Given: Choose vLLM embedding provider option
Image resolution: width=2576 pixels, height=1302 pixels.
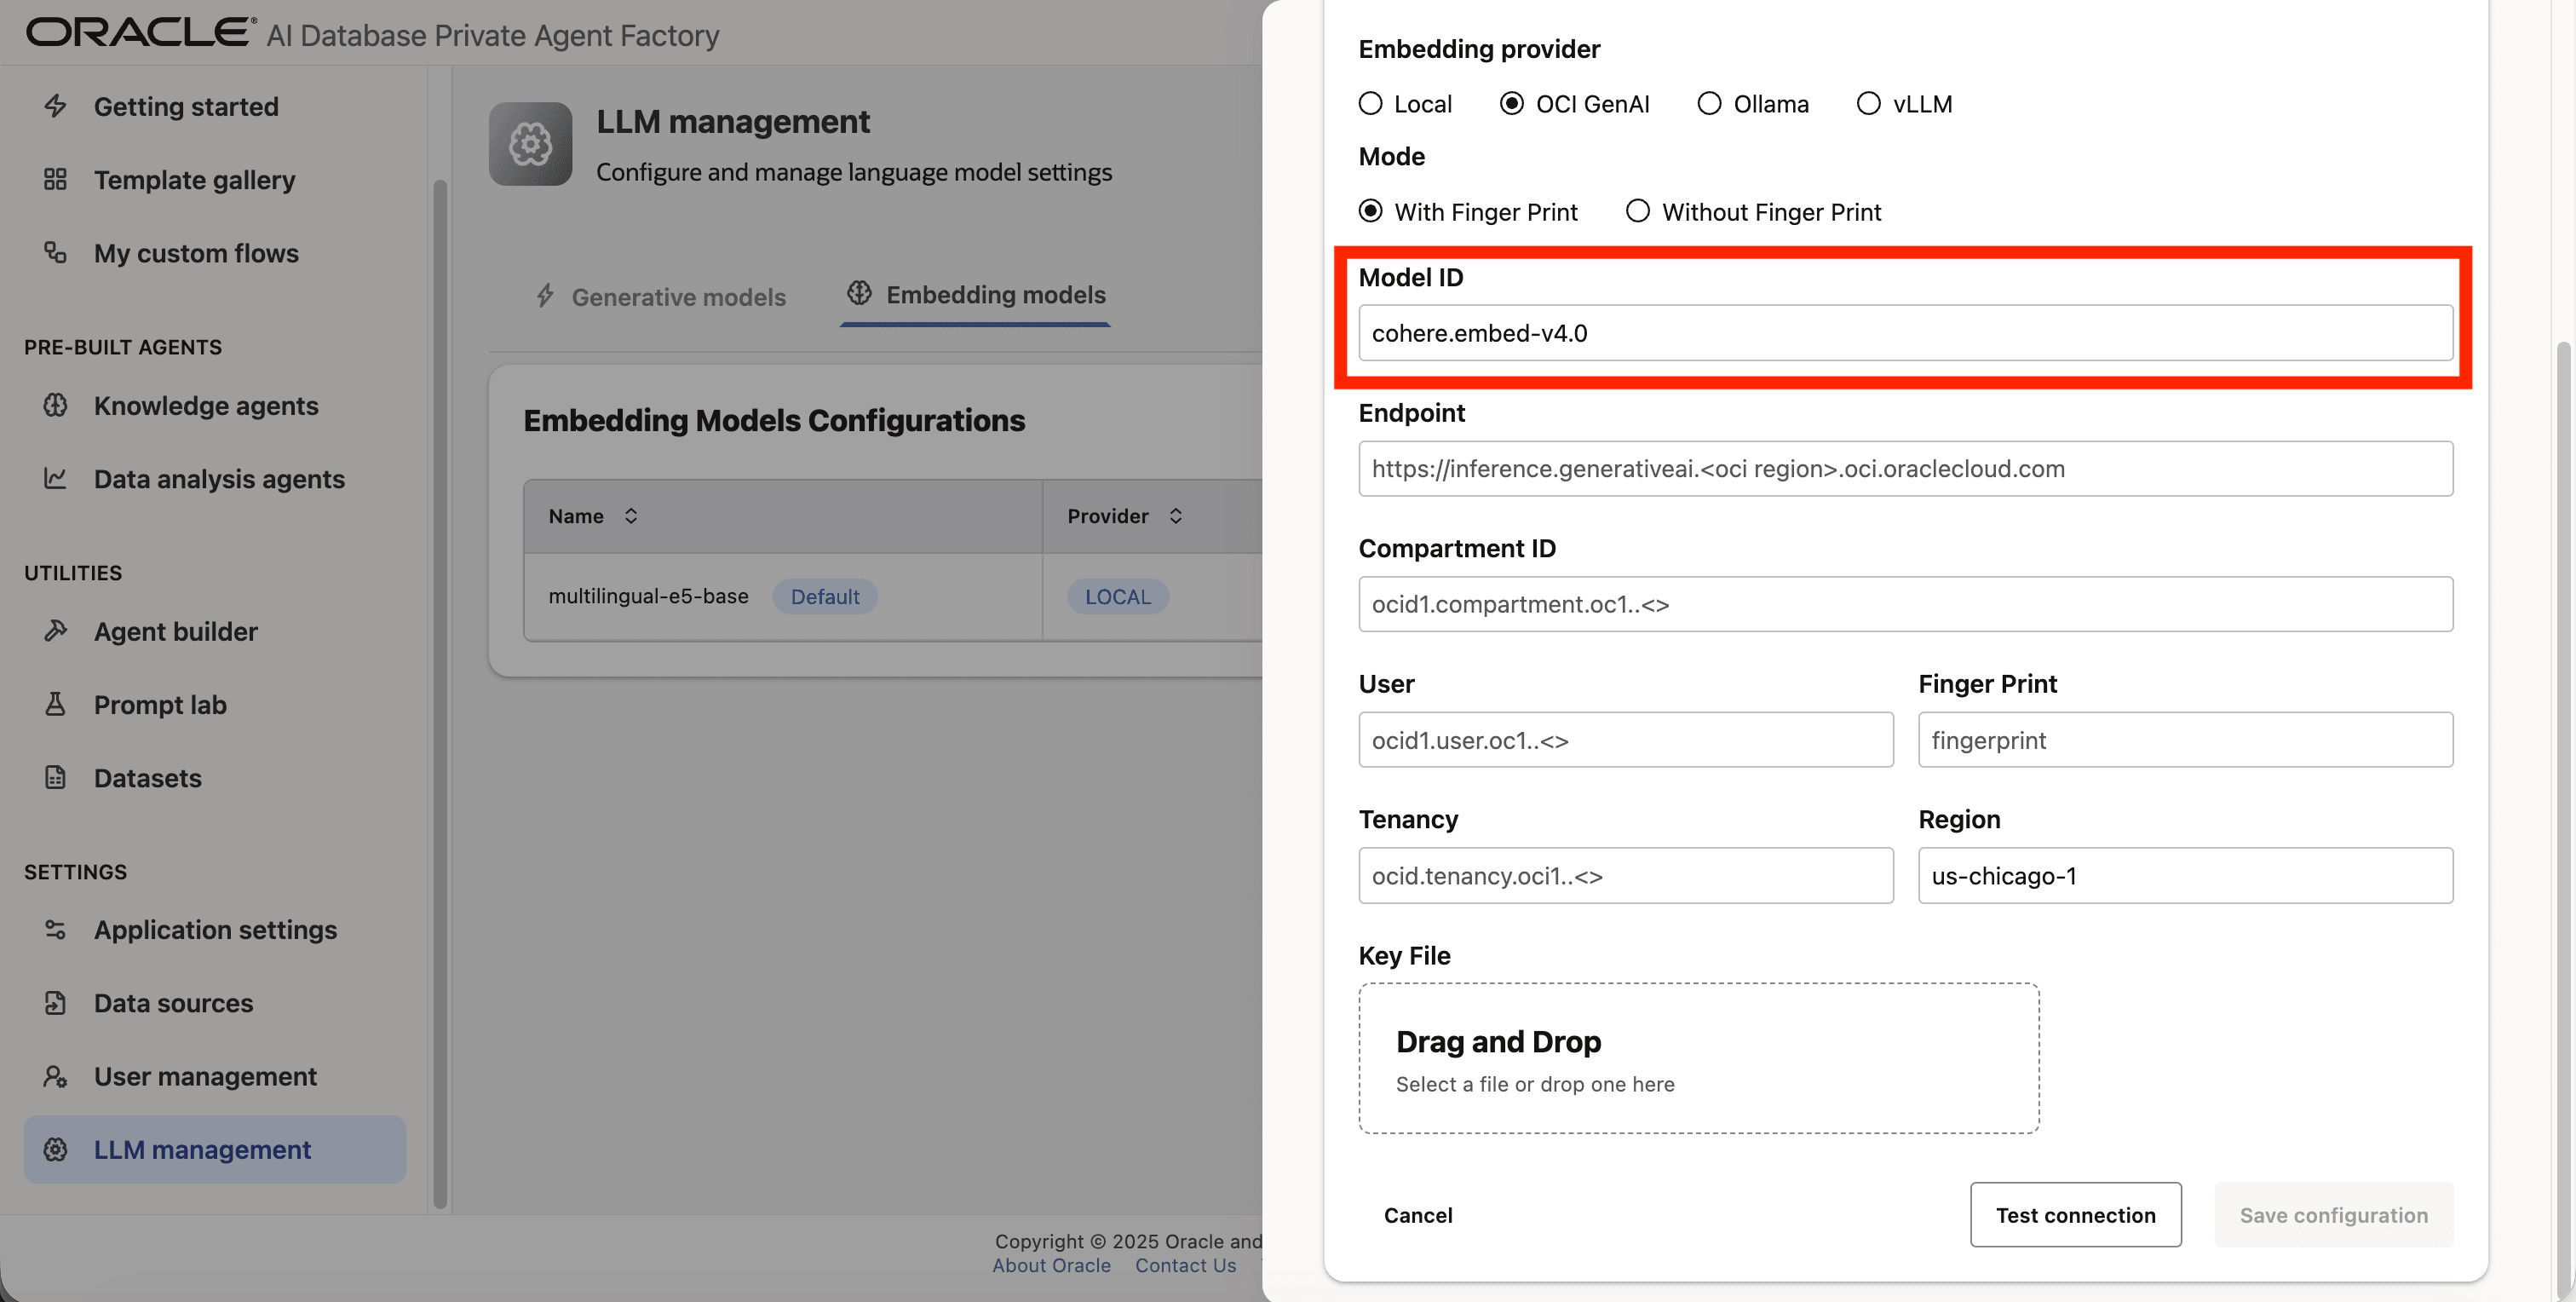Looking at the screenshot, I should 1868,104.
